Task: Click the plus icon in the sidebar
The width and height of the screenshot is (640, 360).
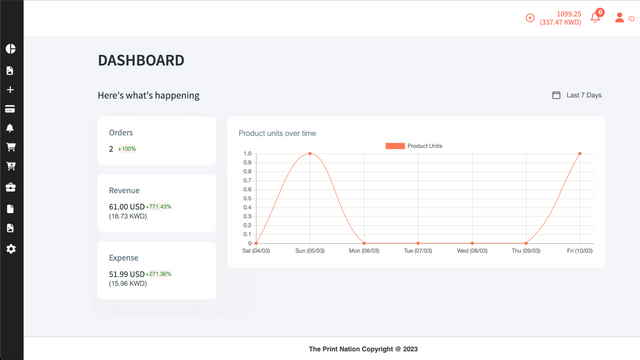Action: pos(11,90)
